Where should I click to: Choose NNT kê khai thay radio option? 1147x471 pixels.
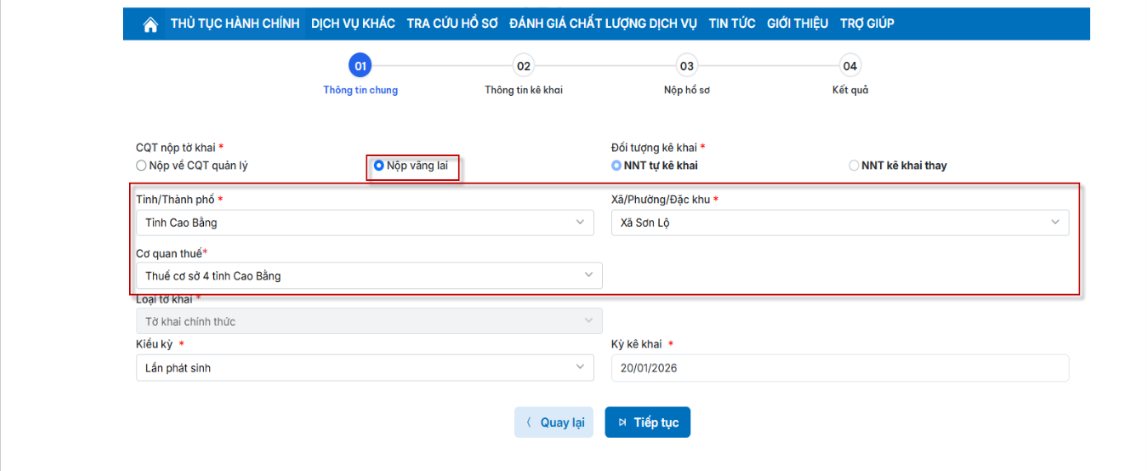pos(853,165)
